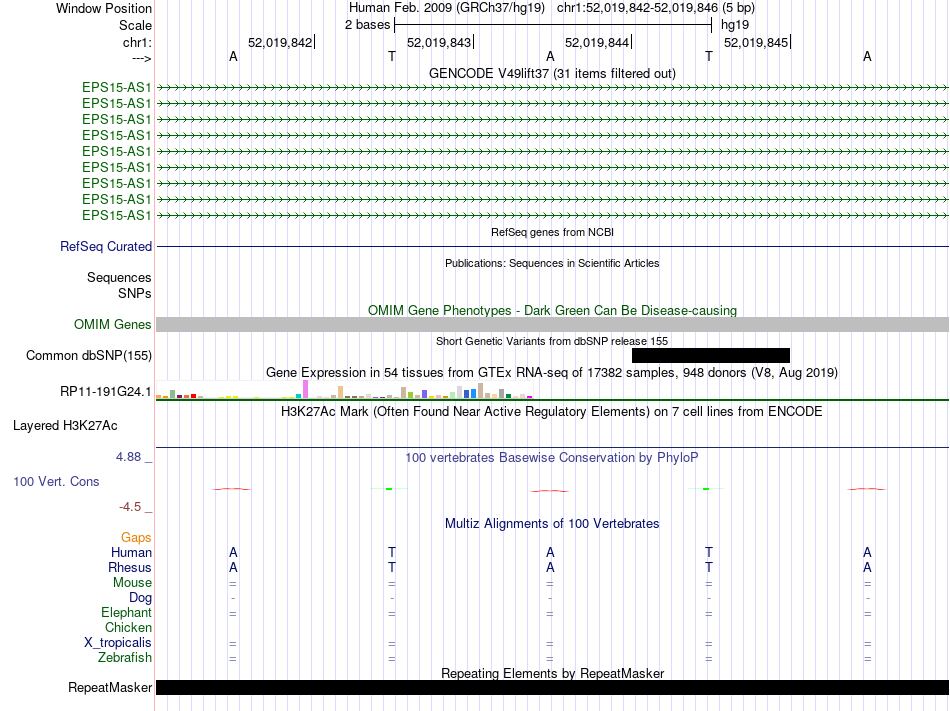Click the Elephant alignment row label

tap(126, 612)
